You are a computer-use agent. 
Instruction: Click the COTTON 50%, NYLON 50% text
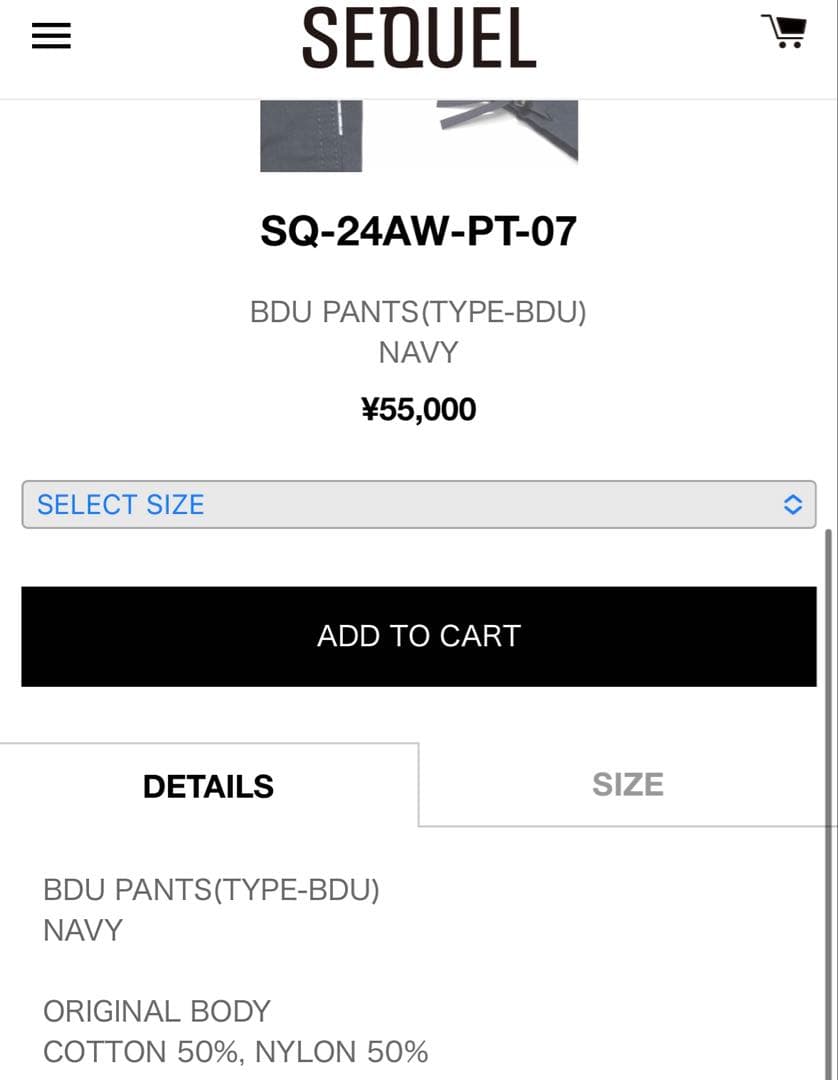(235, 1052)
